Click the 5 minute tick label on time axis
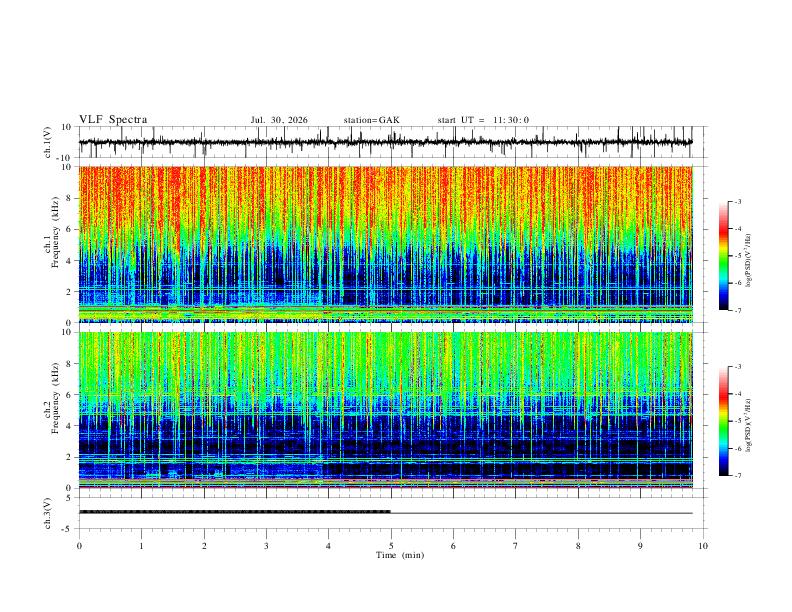 tap(391, 546)
